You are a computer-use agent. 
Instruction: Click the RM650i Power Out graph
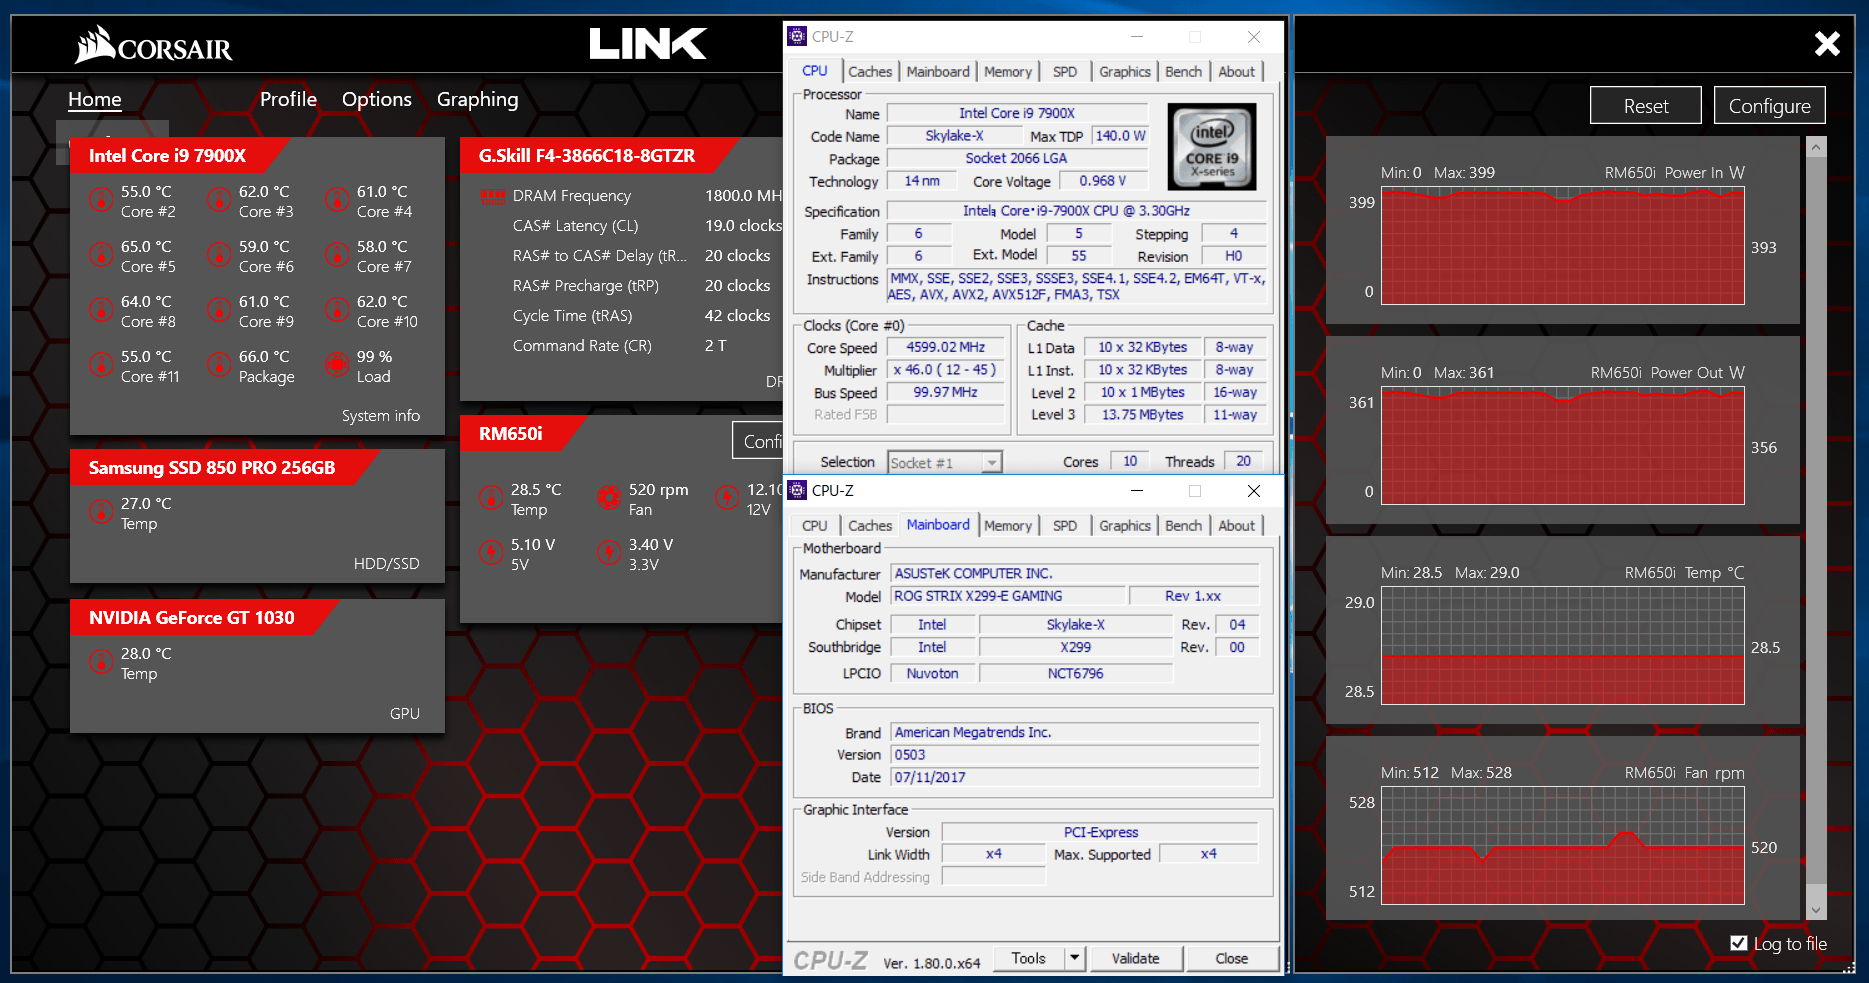pyautogui.click(x=1563, y=446)
